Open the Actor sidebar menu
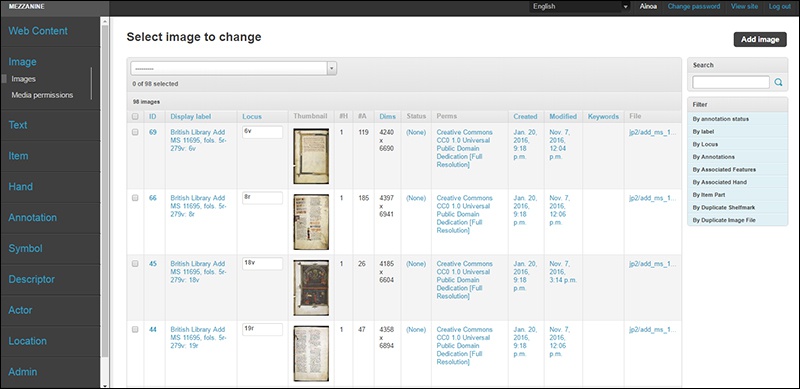The width and height of the screenshot is (800, 389). pos(20,310)
